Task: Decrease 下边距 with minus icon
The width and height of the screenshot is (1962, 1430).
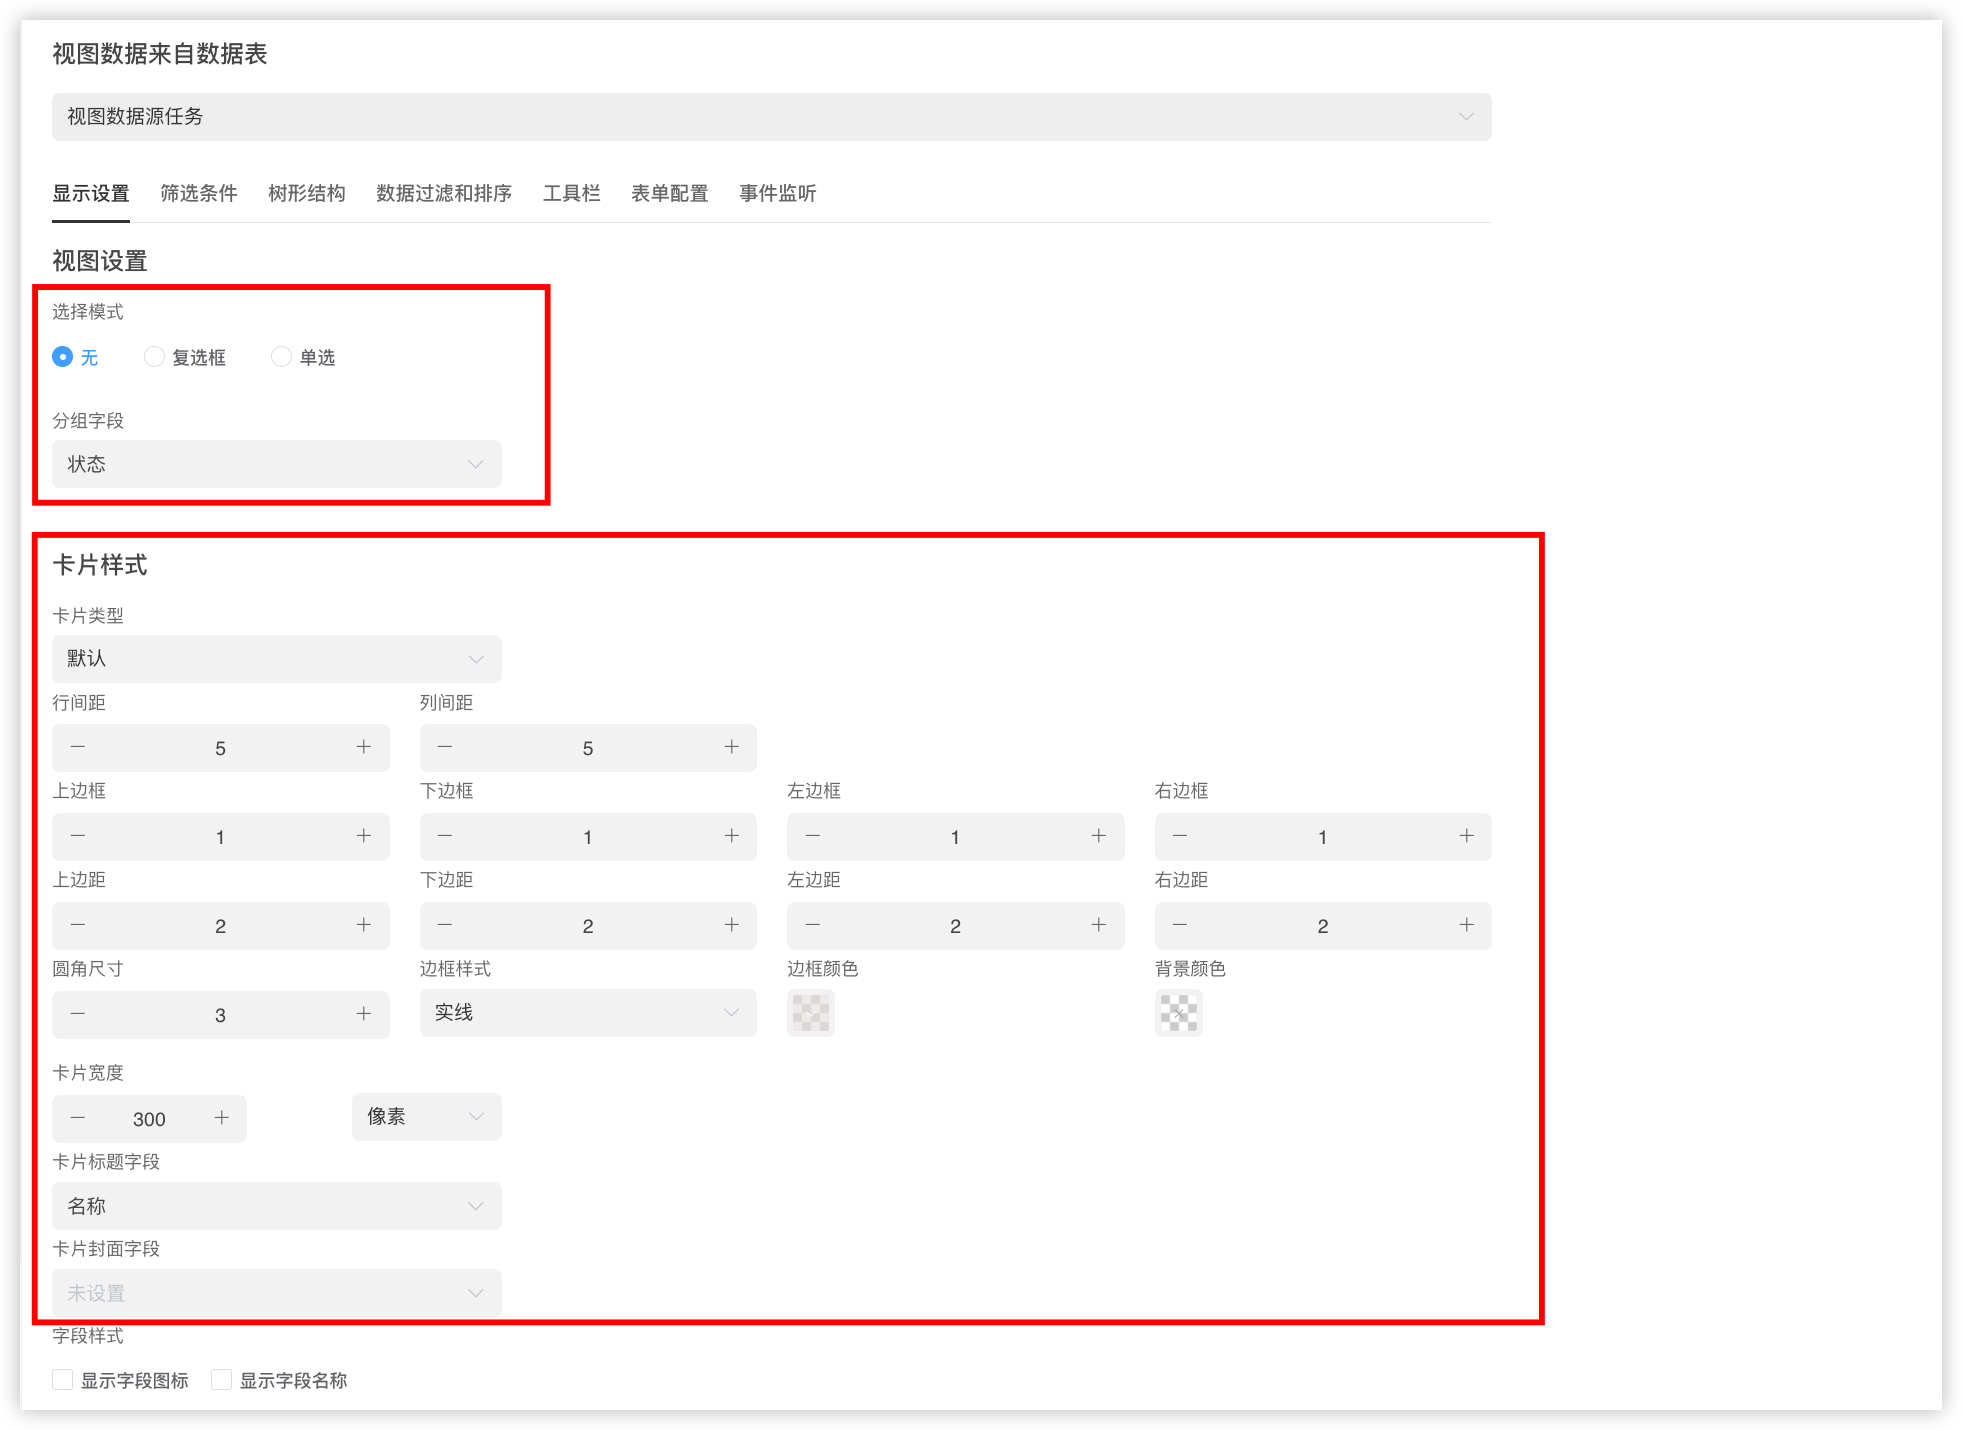Action: tap(445, 925)
